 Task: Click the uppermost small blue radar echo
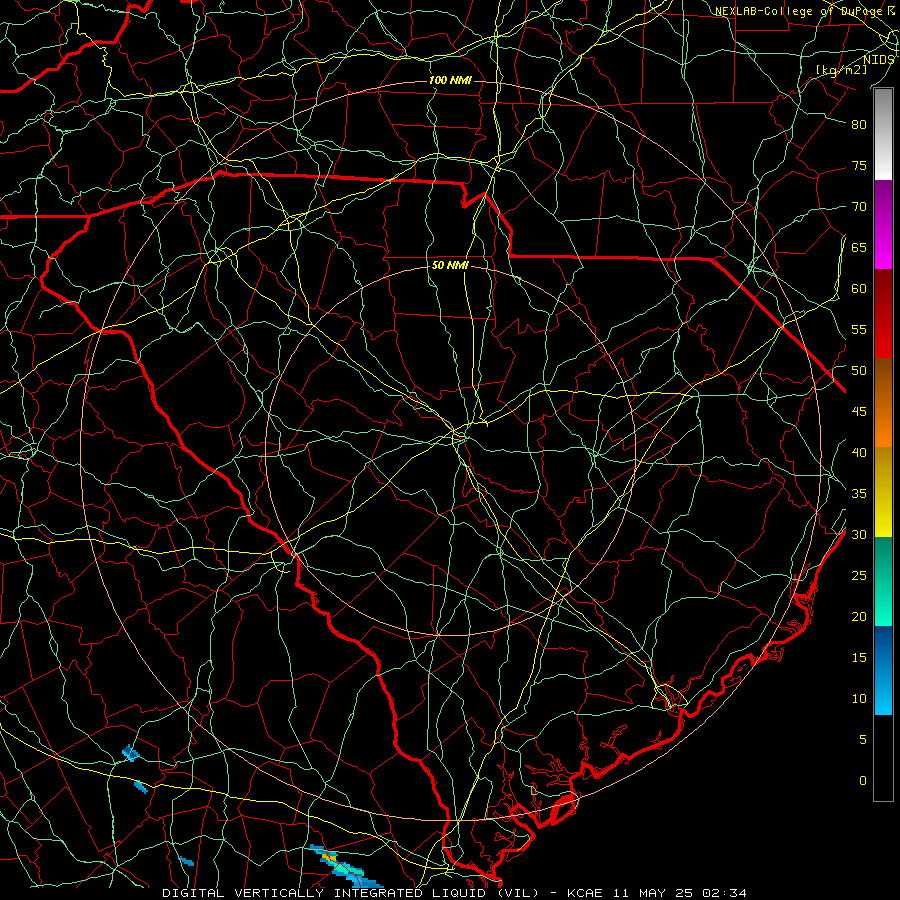tap(130, 752)
